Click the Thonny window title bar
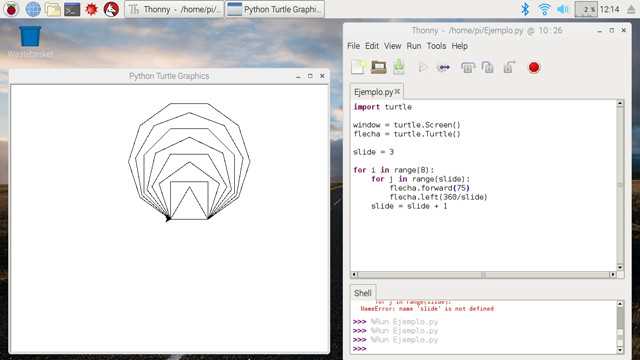The image size is (640, 360). tap(487, 31)
